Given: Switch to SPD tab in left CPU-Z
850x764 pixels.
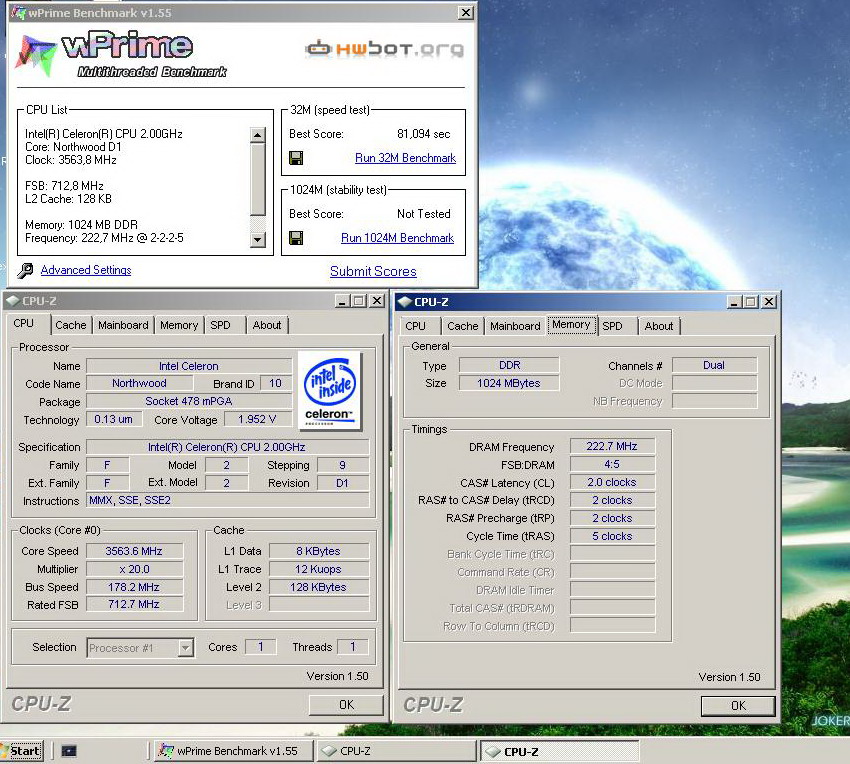Looking at the screenshot, I should [221, 325].
